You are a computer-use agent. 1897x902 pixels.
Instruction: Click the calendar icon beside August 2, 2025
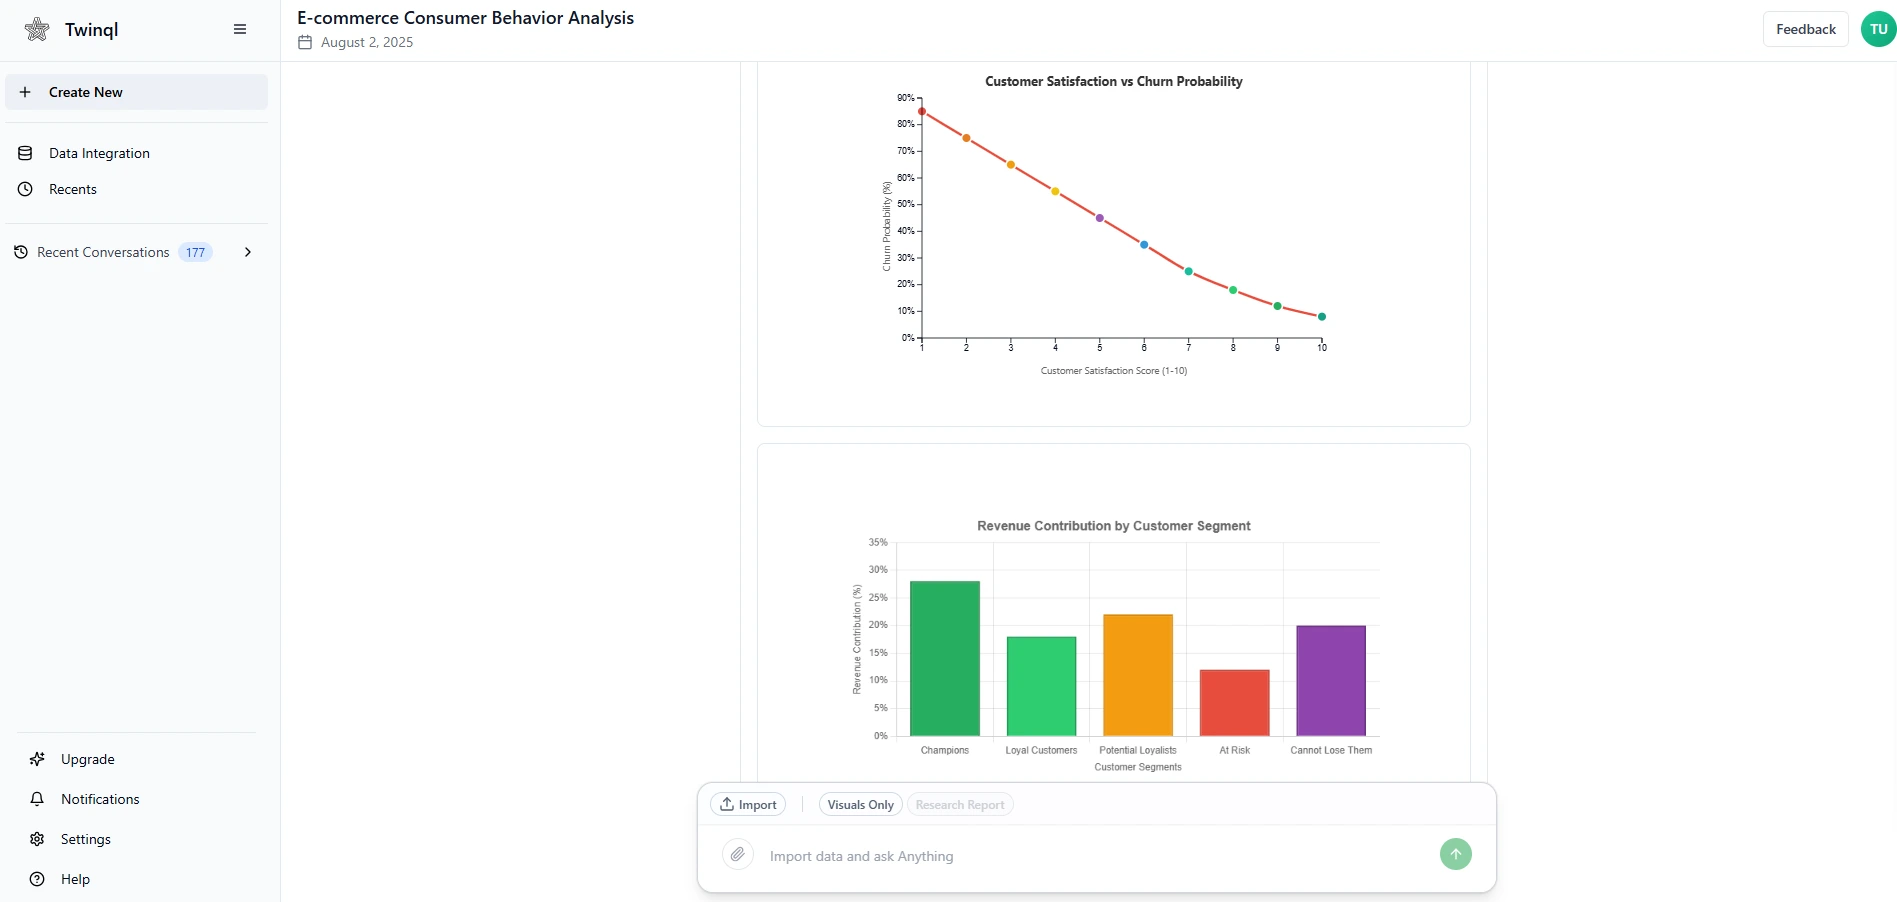pyautogui.click(x=305, y=42)
